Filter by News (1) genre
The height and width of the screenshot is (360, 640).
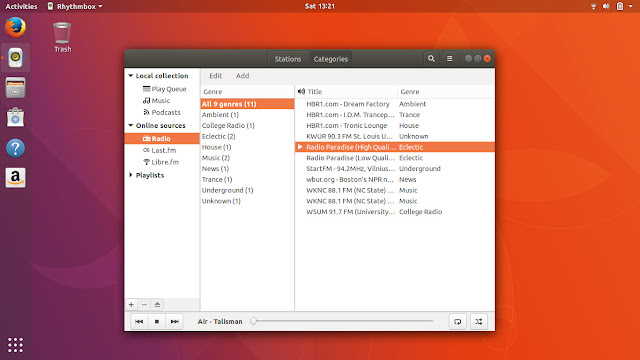coord(247,169)
